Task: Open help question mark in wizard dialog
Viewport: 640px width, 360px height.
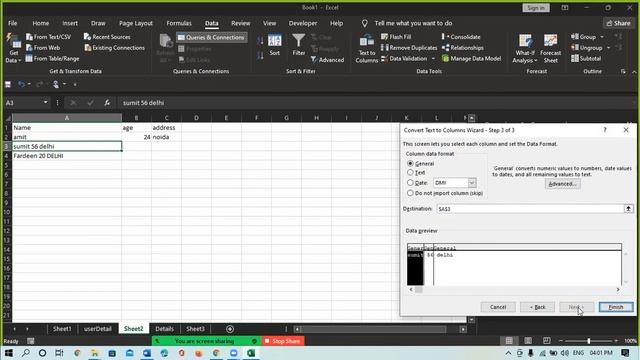Action: pos(605,130)
